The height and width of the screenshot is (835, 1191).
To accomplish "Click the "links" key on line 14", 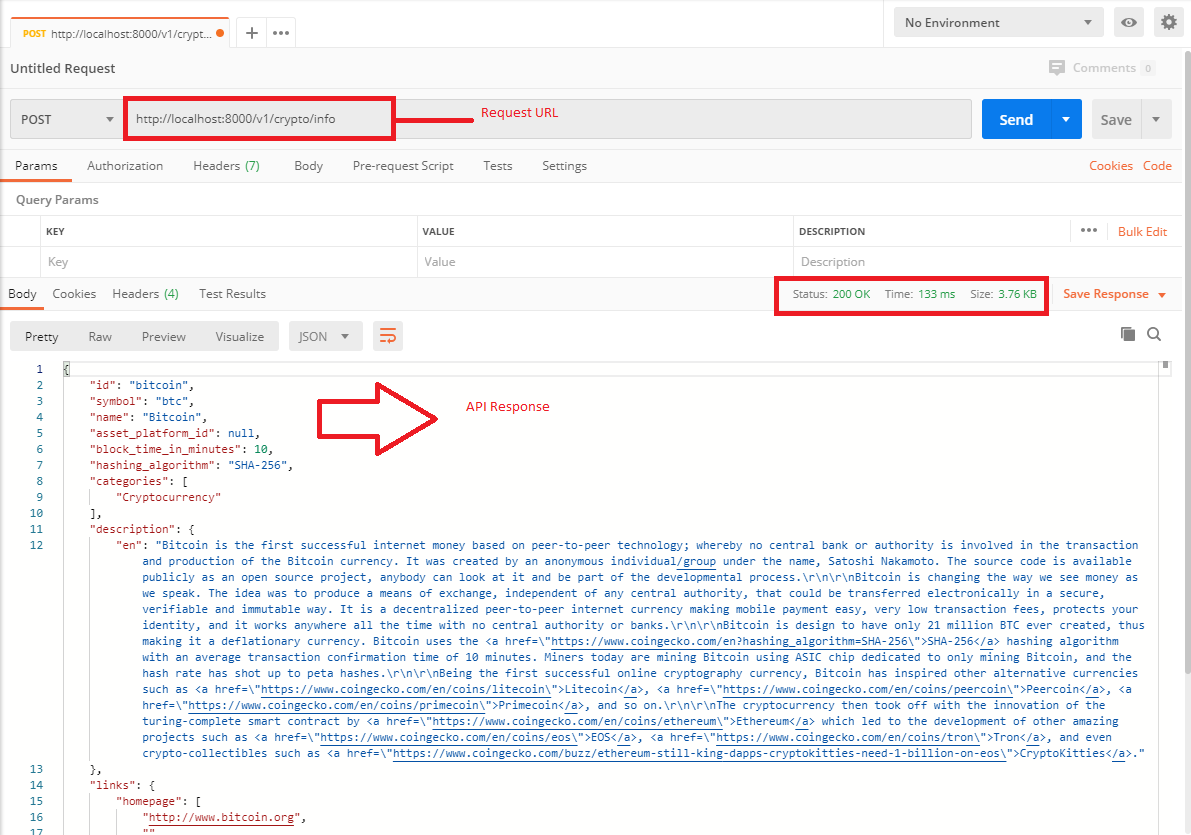I will tap(112, 785).
